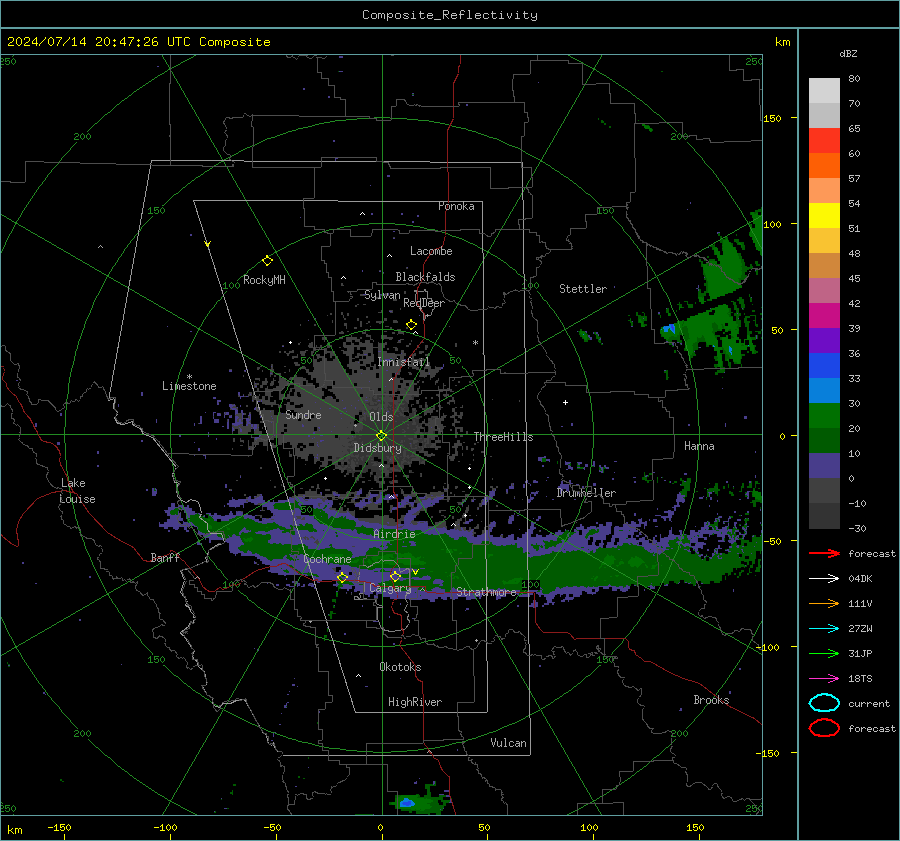Click the Olds city label

(381, 417)
